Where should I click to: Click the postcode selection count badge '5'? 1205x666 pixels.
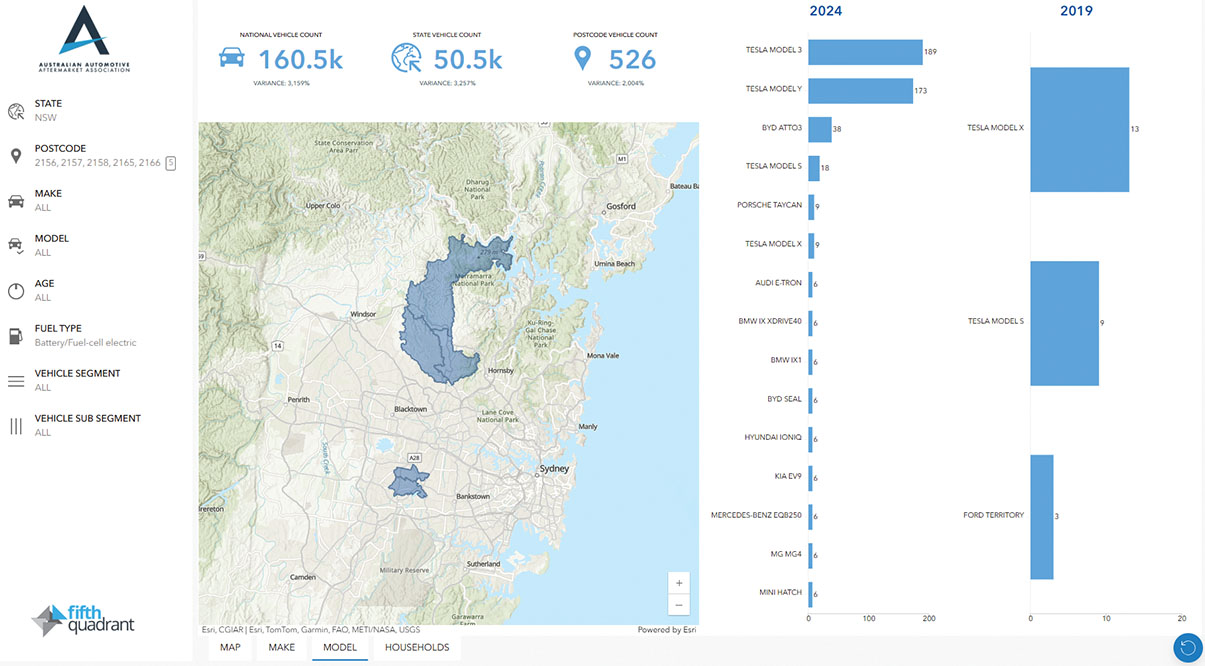[x=171, y=163]
